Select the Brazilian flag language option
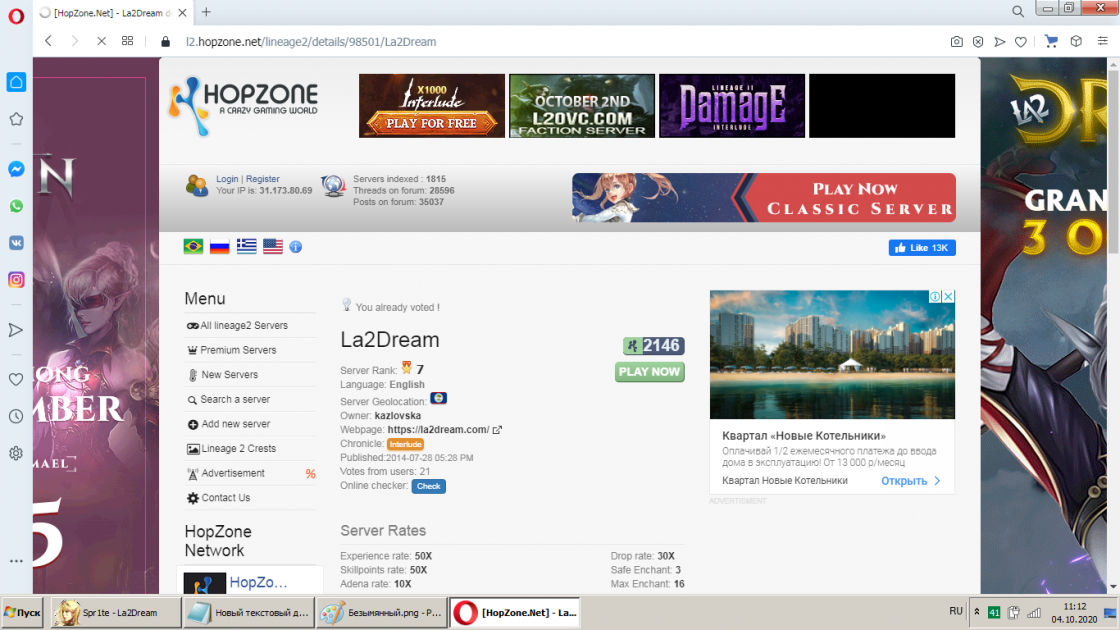1120x630 pixels. coord(193,247)
